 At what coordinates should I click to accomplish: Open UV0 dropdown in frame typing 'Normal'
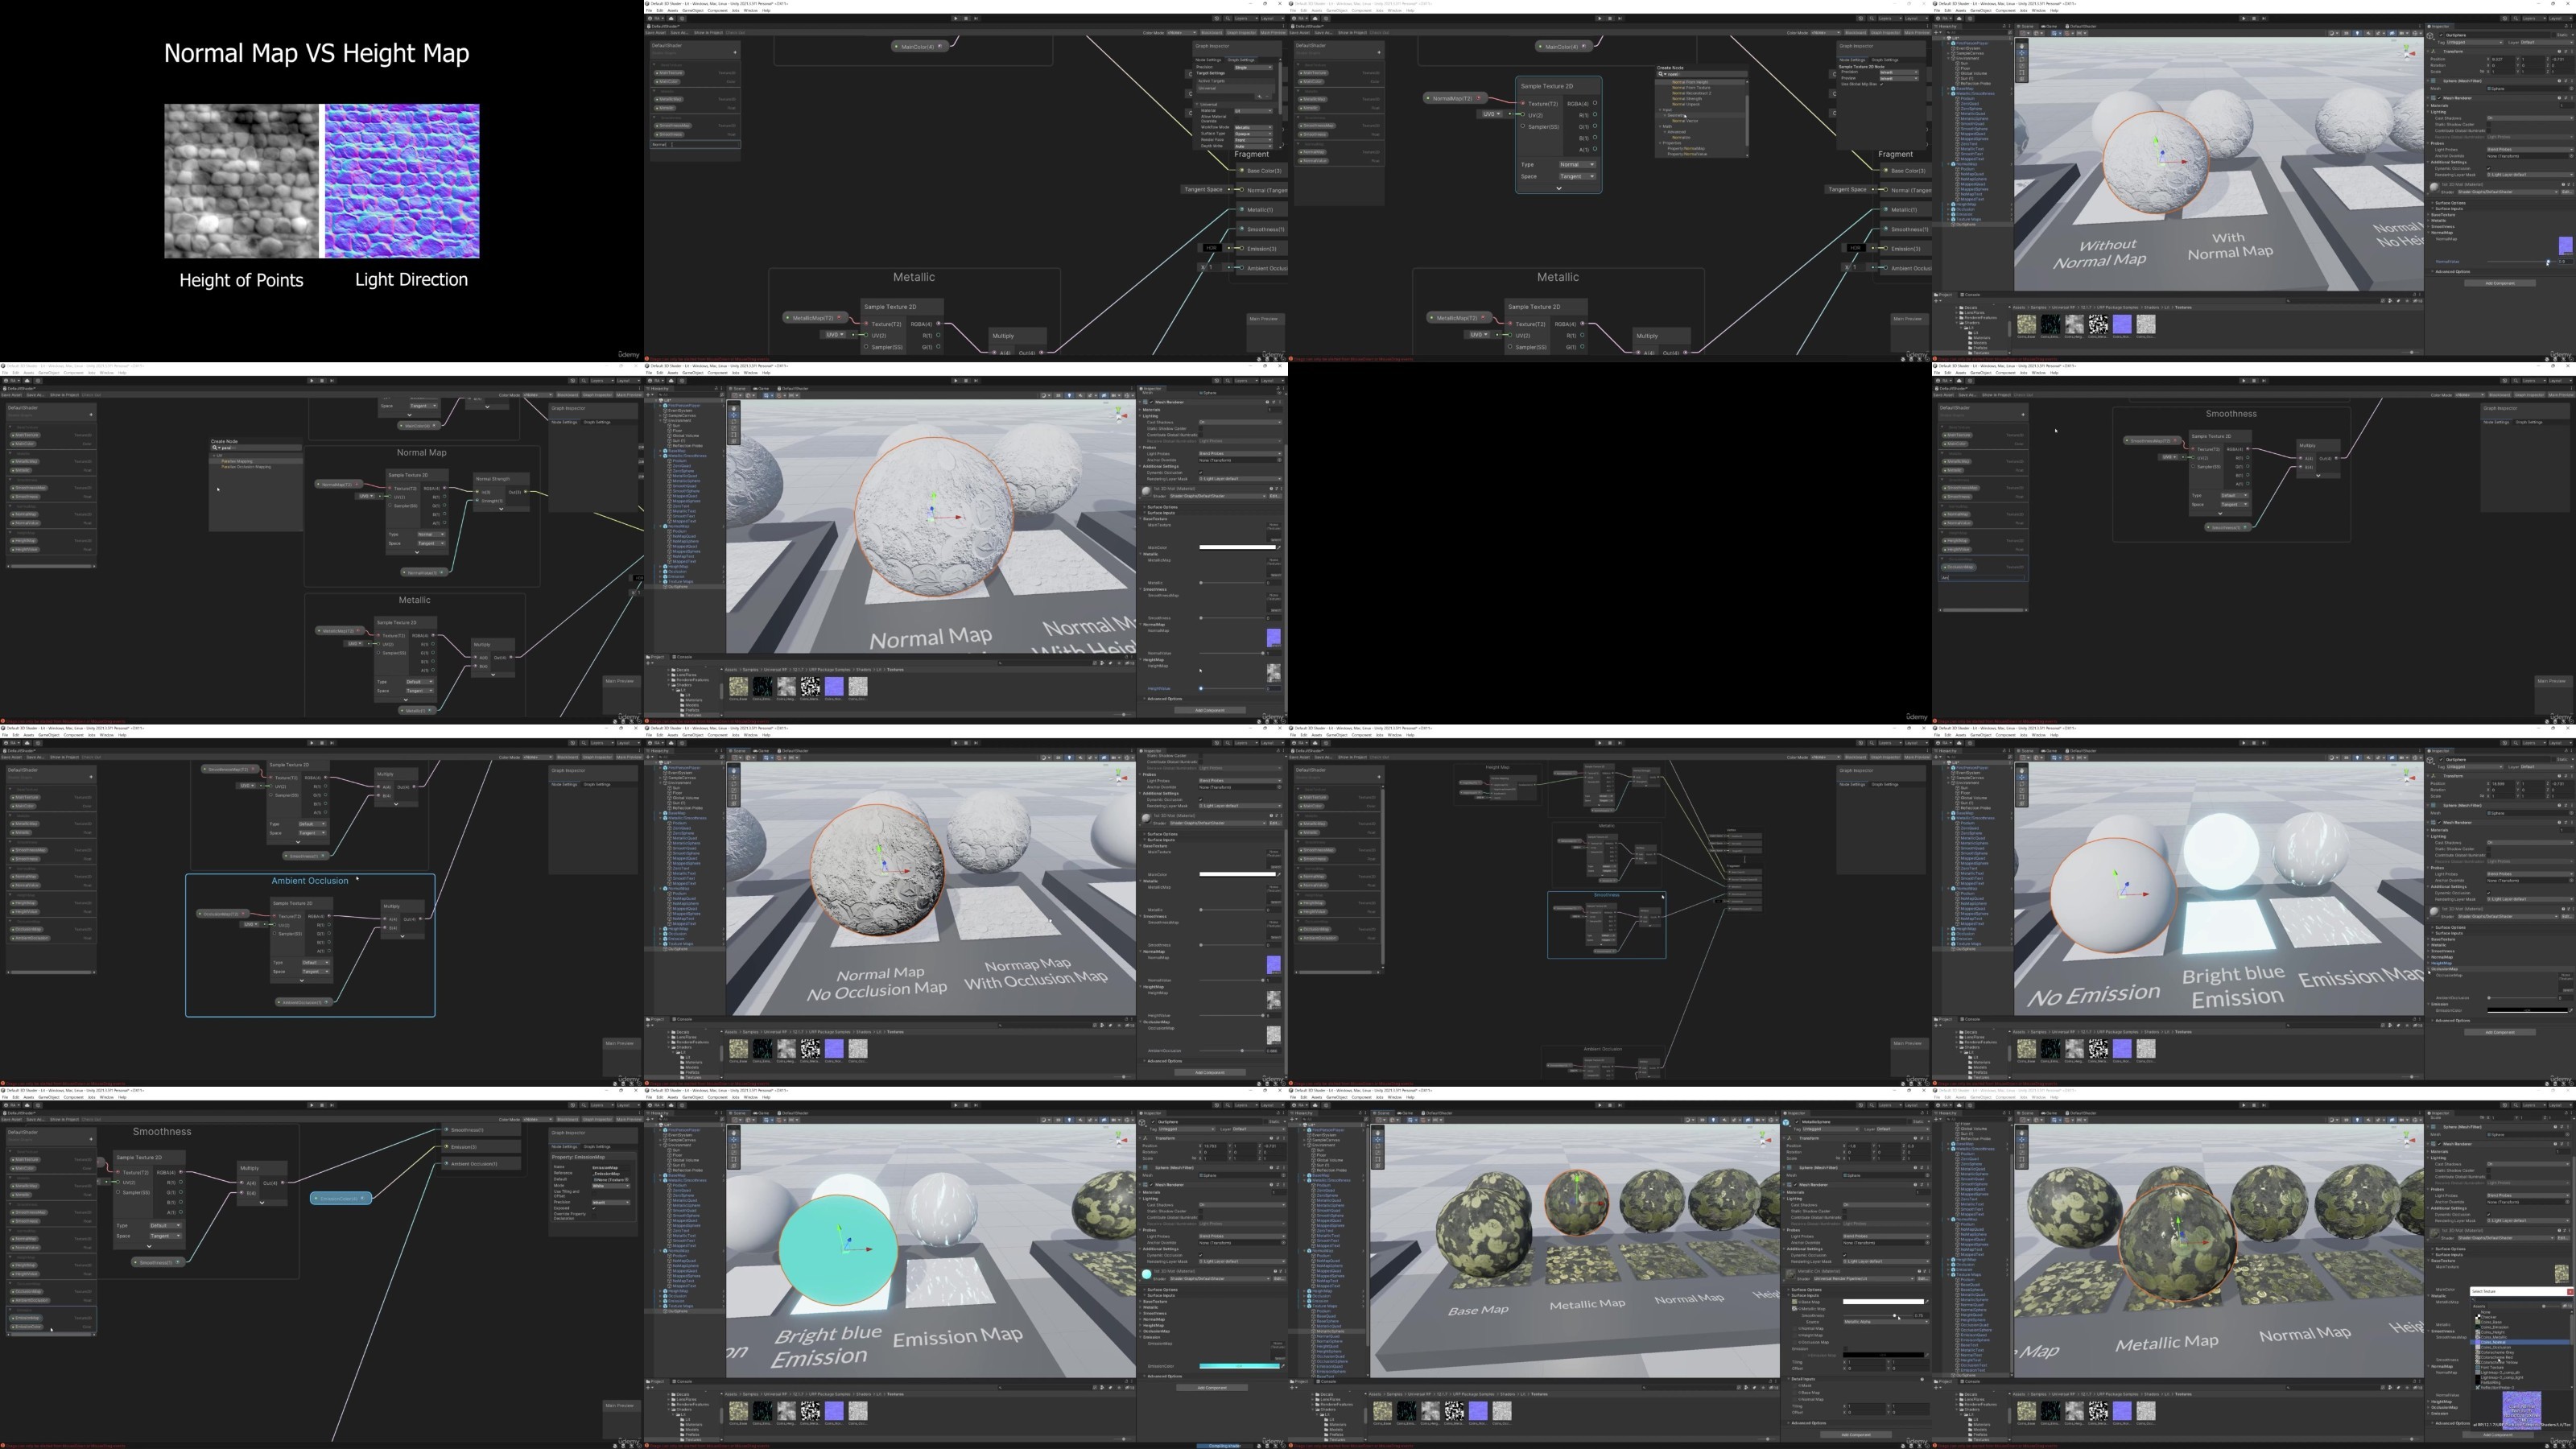click(x=837, y=335)
